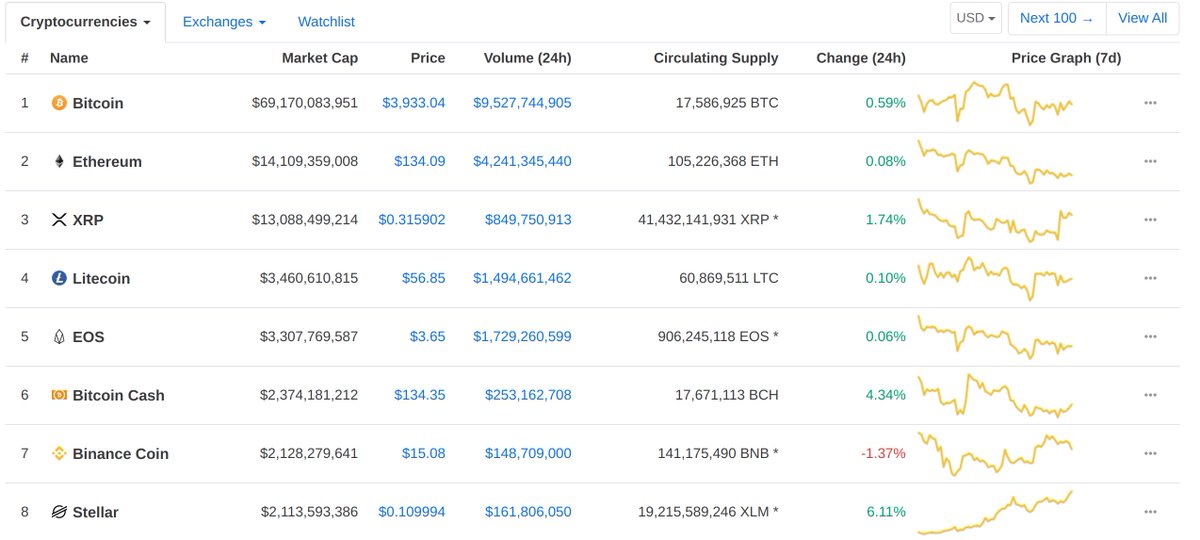This screenshot has width=1200, height=540.
Task: Open the more-options dots for Litecoin row
Action: pyautogui.click(x=1150, y=278)
